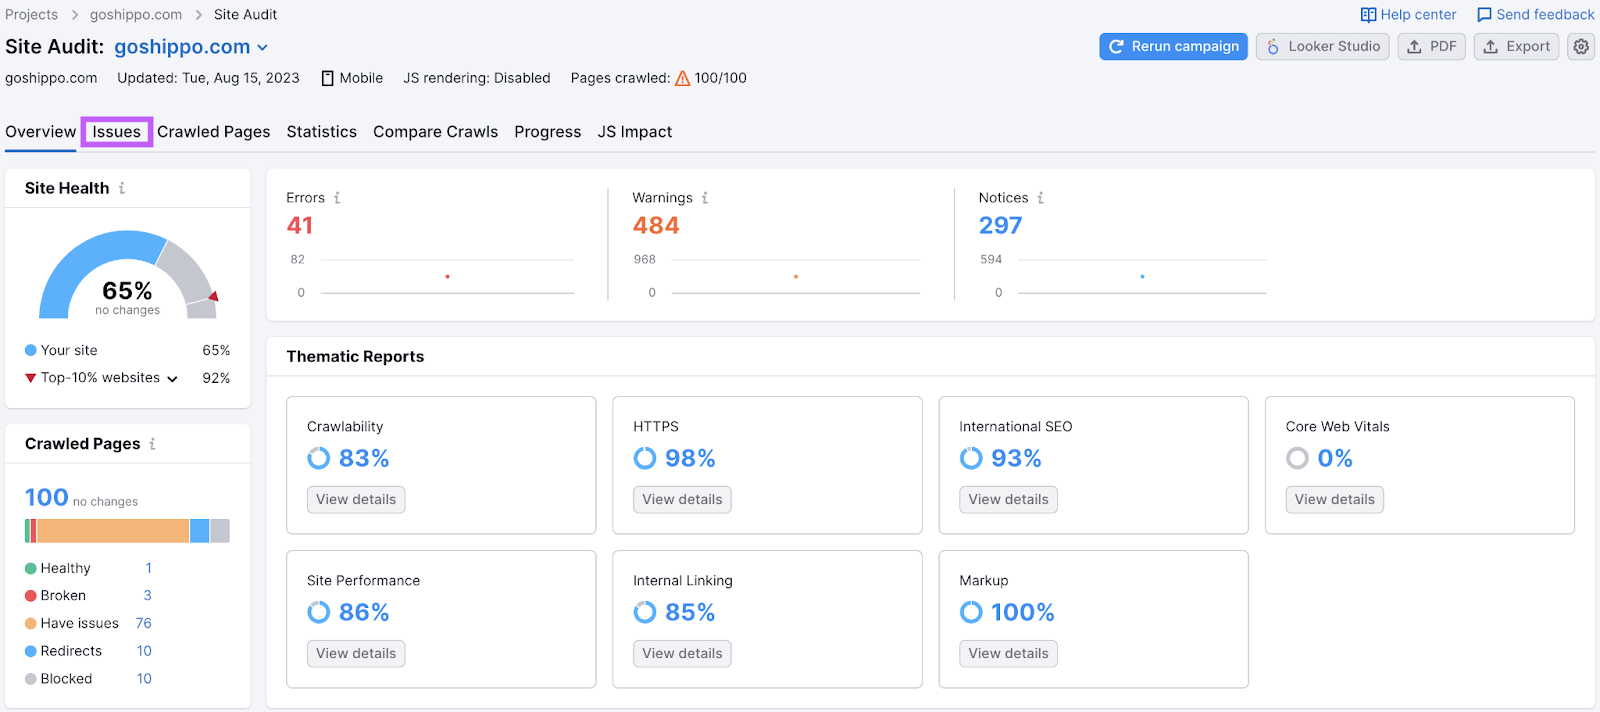Click the notices count 297
This screenshot has height=712, width=1600.
click(1000, 226)
